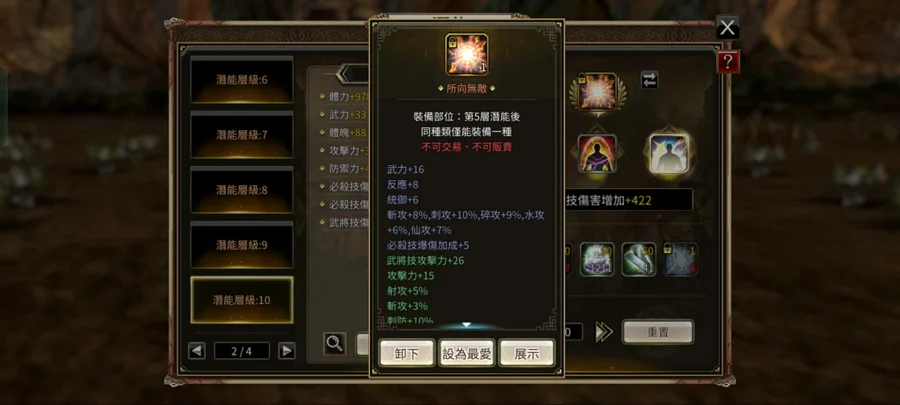
Task: Select the locked gray item icon
Action: (681, 259)
